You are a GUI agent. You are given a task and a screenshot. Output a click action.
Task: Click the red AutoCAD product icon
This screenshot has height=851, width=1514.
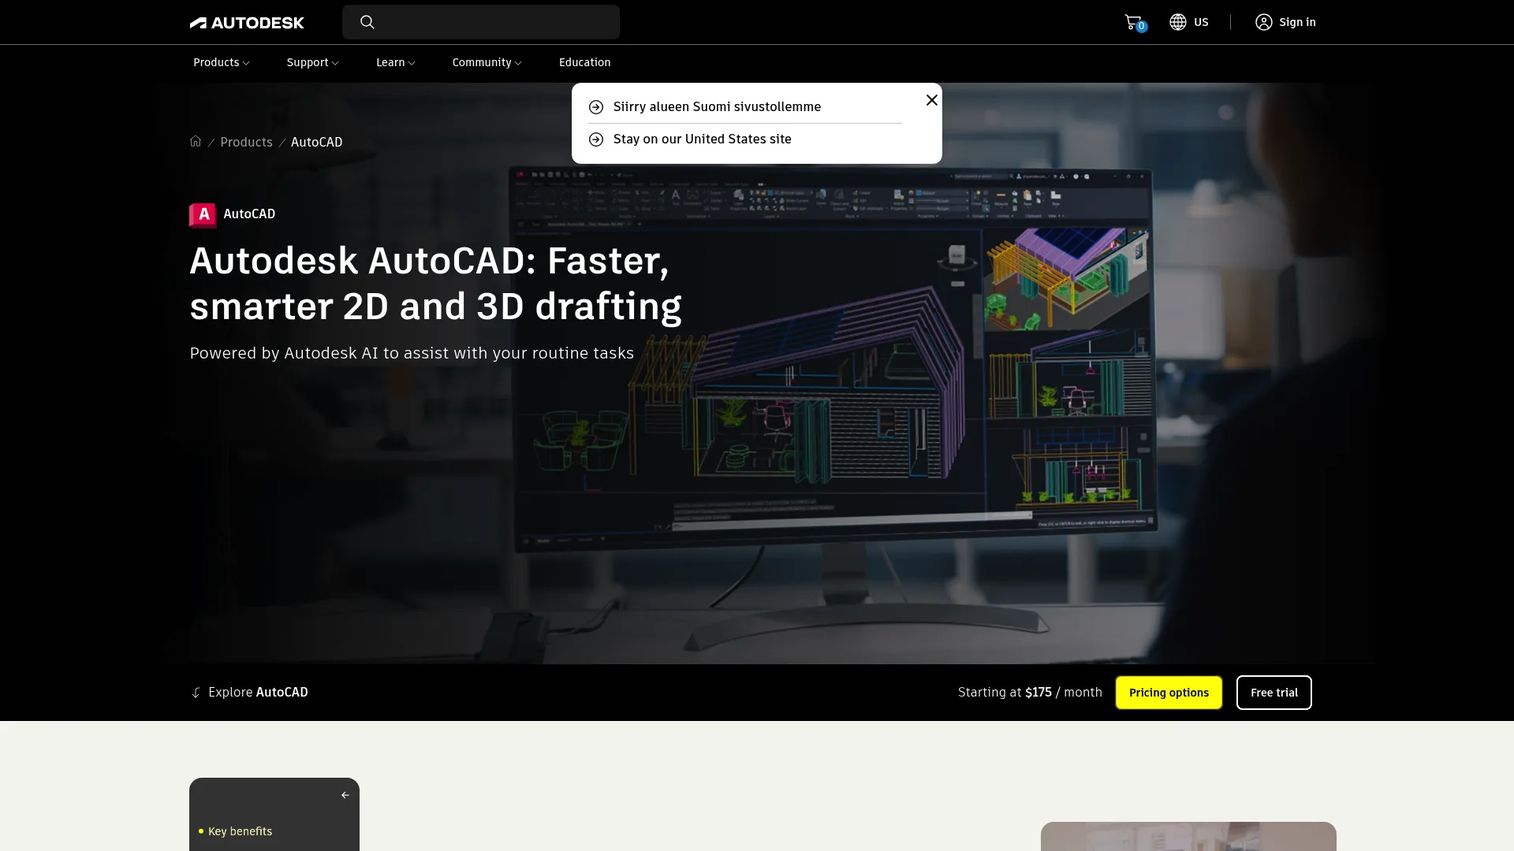[203, 214]
